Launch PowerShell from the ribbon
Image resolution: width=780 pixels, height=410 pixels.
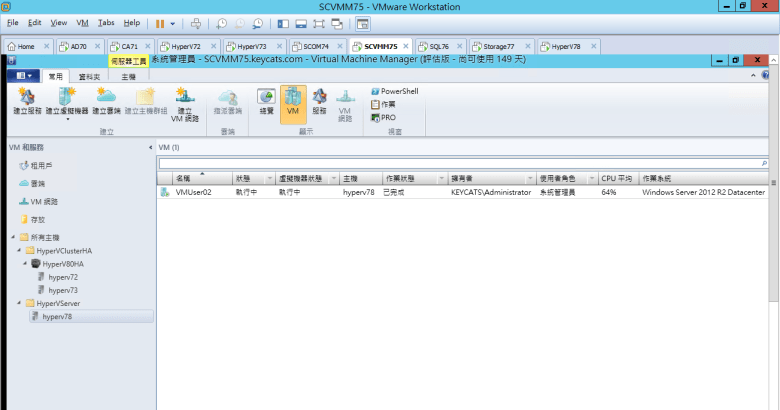(398, 91)
